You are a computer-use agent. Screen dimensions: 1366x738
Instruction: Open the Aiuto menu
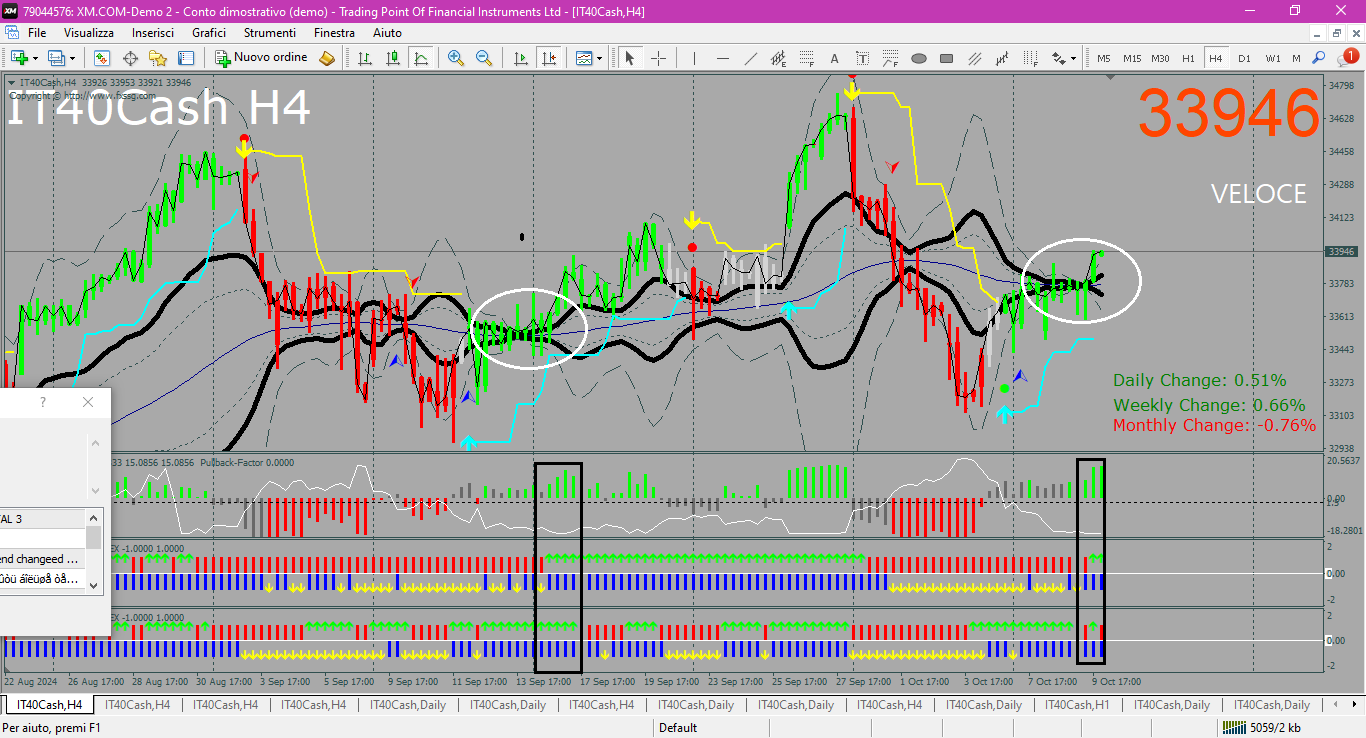(x=387, y=33)
